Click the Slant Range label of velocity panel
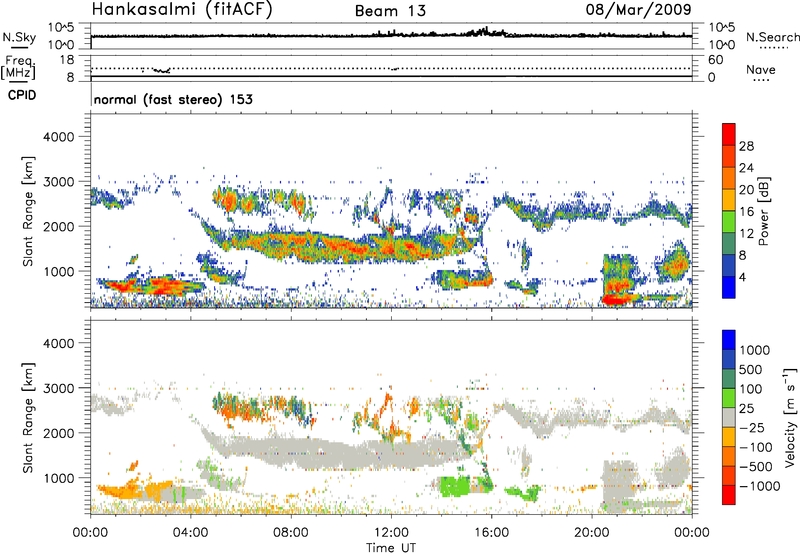800x554 pixels. (x=28, y=417)
